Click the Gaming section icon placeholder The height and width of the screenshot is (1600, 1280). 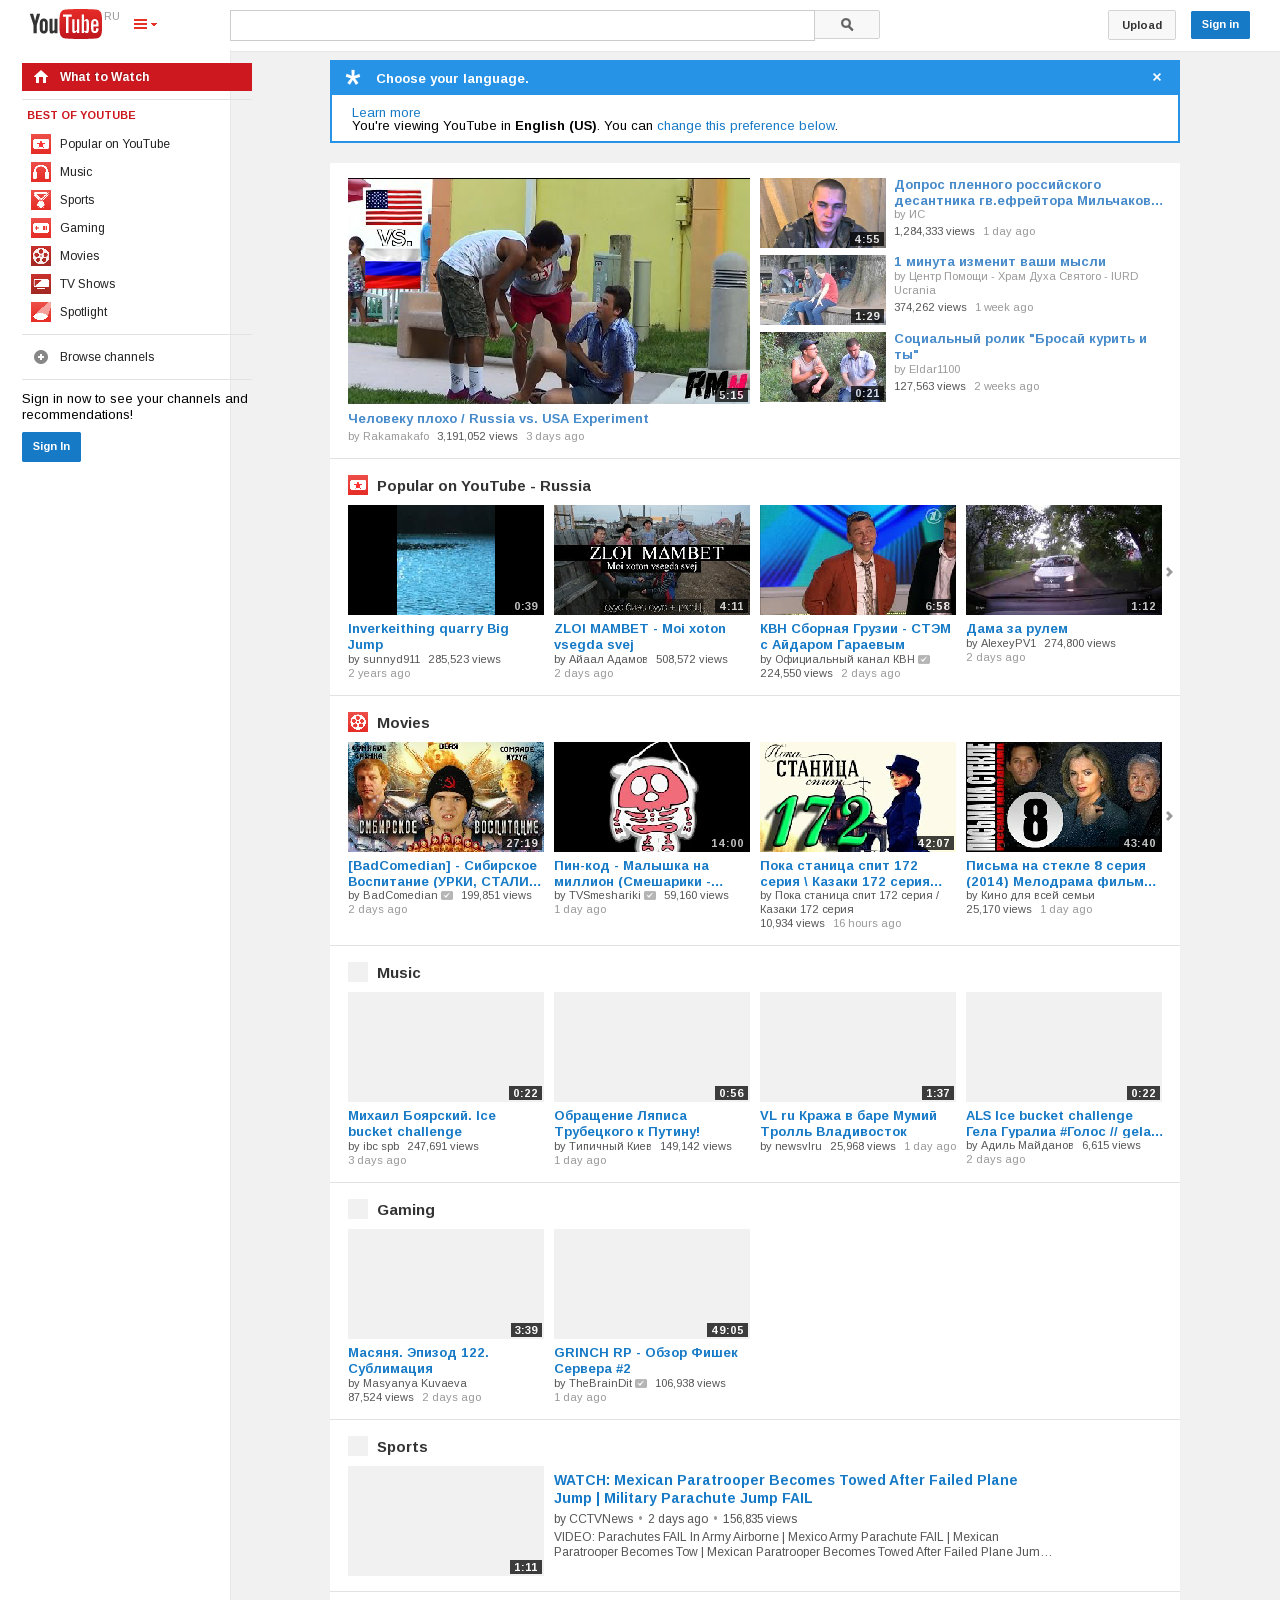pos(358,1209)
